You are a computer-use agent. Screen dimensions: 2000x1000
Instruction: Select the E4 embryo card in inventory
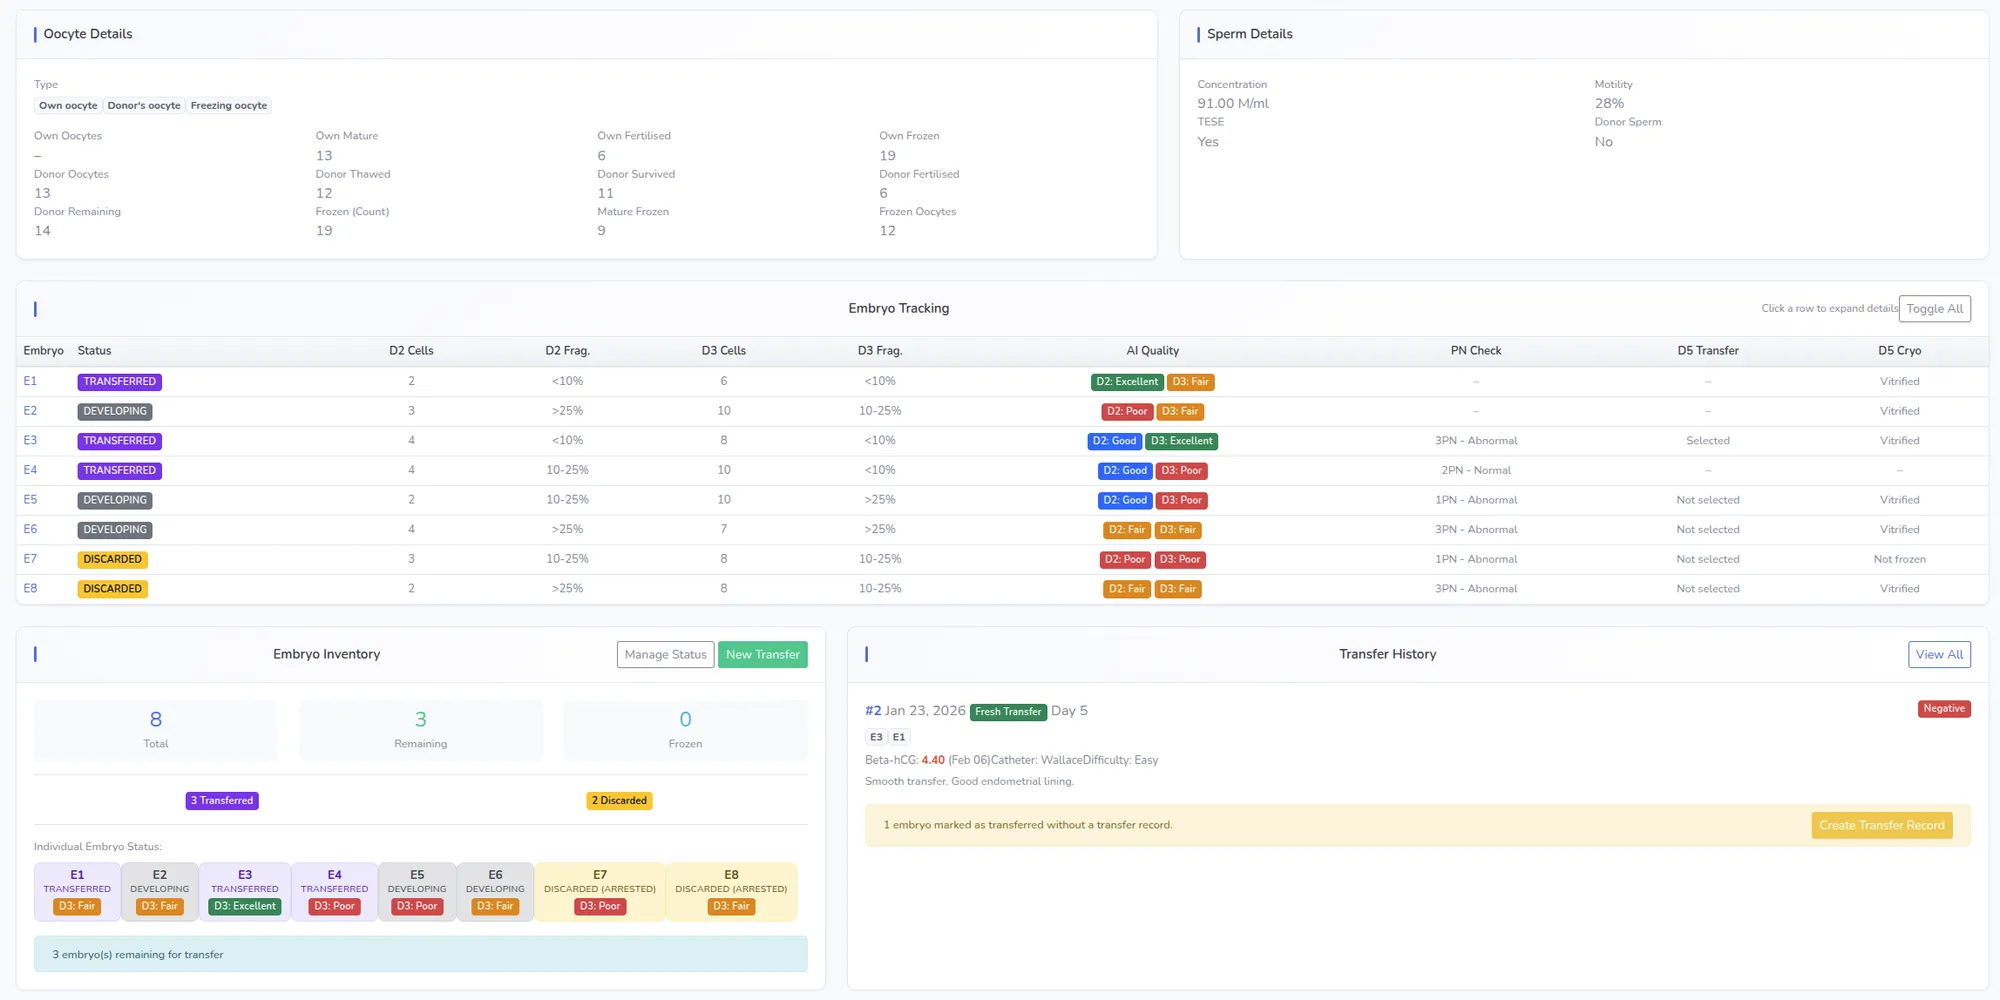[334, 891]
